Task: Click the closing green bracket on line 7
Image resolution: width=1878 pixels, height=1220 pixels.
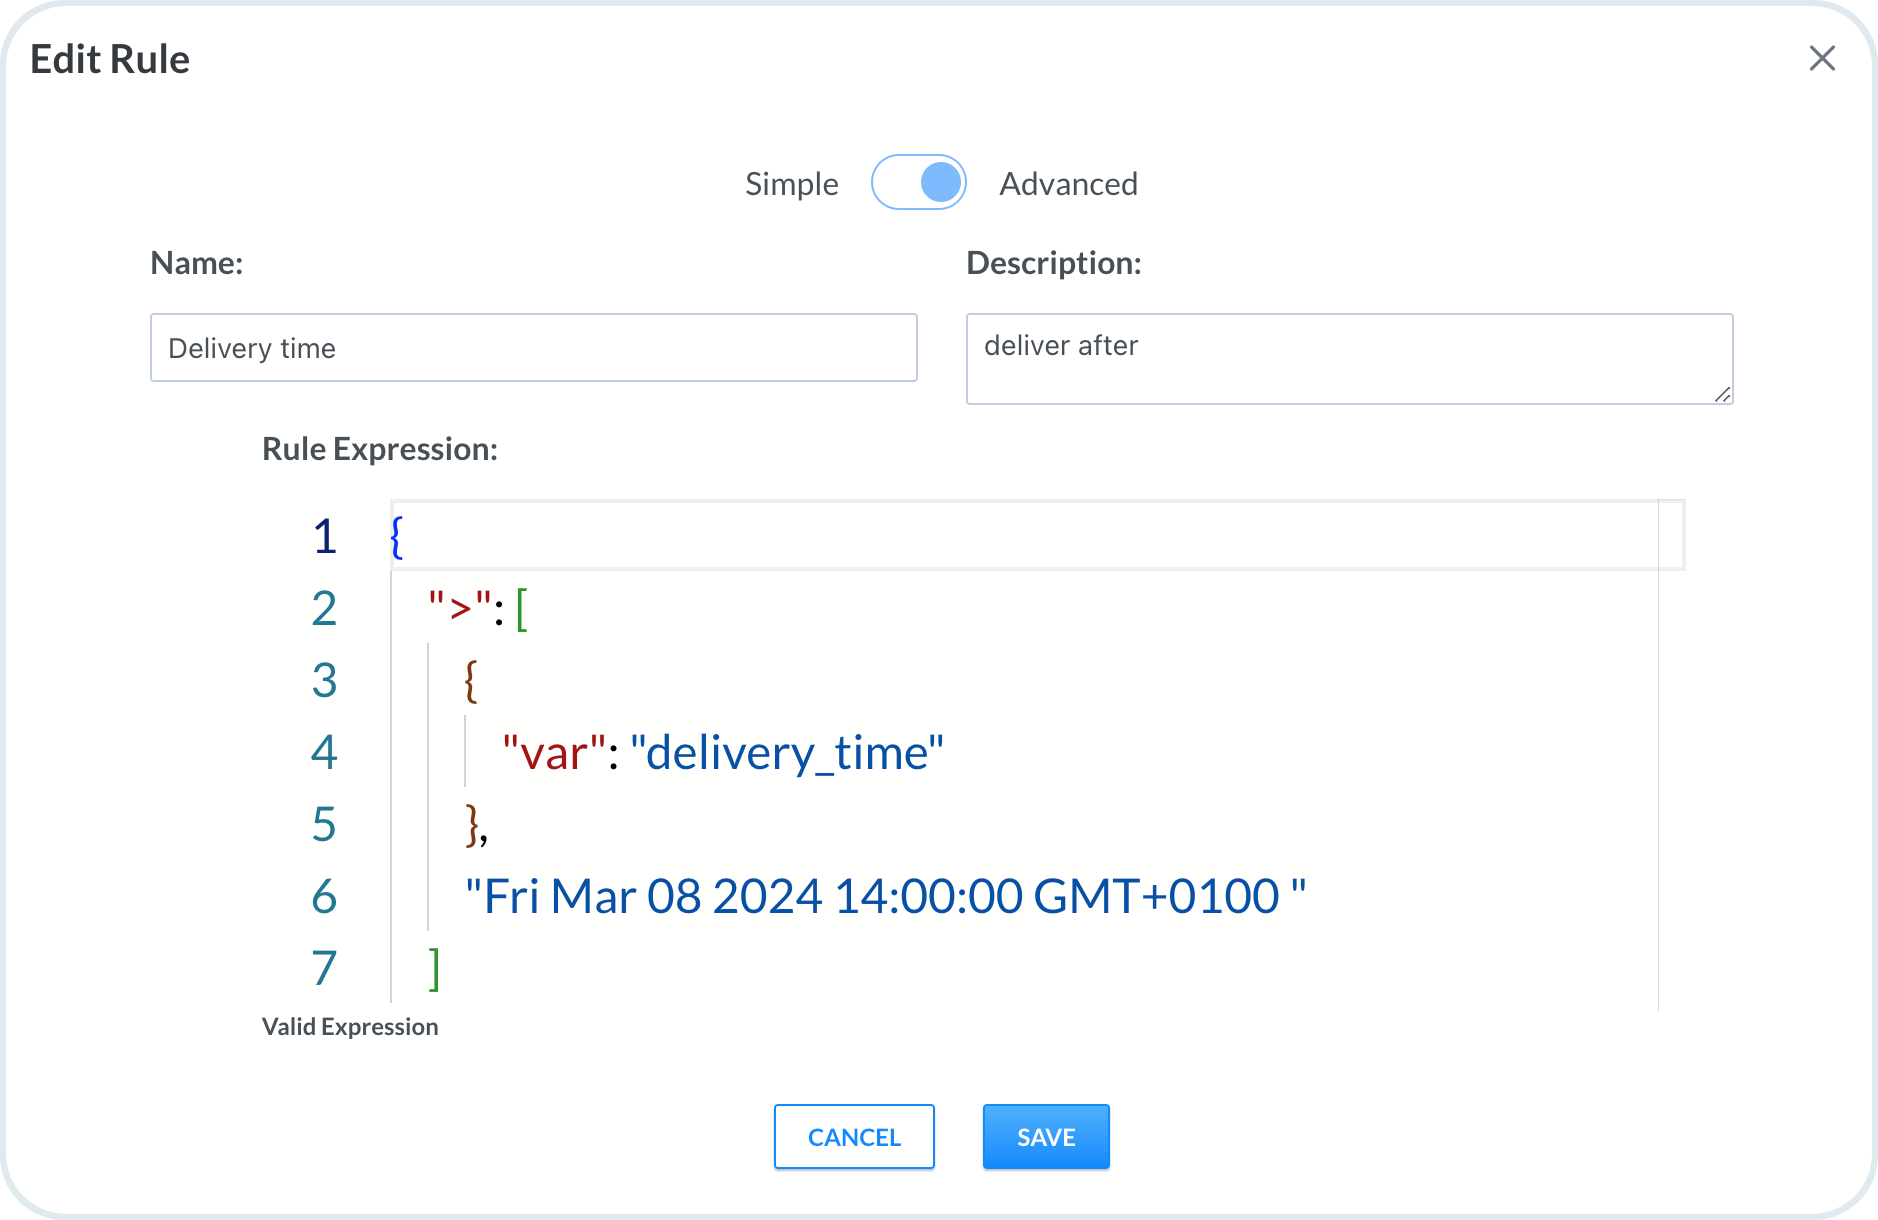Action: click(x=434, y=969)
